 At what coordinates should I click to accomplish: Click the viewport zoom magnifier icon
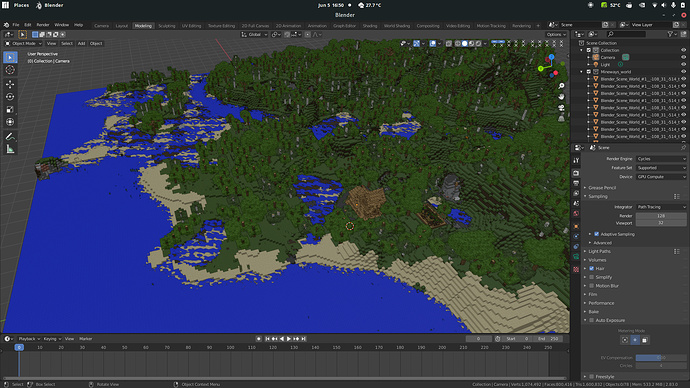[x=561, y=86]
